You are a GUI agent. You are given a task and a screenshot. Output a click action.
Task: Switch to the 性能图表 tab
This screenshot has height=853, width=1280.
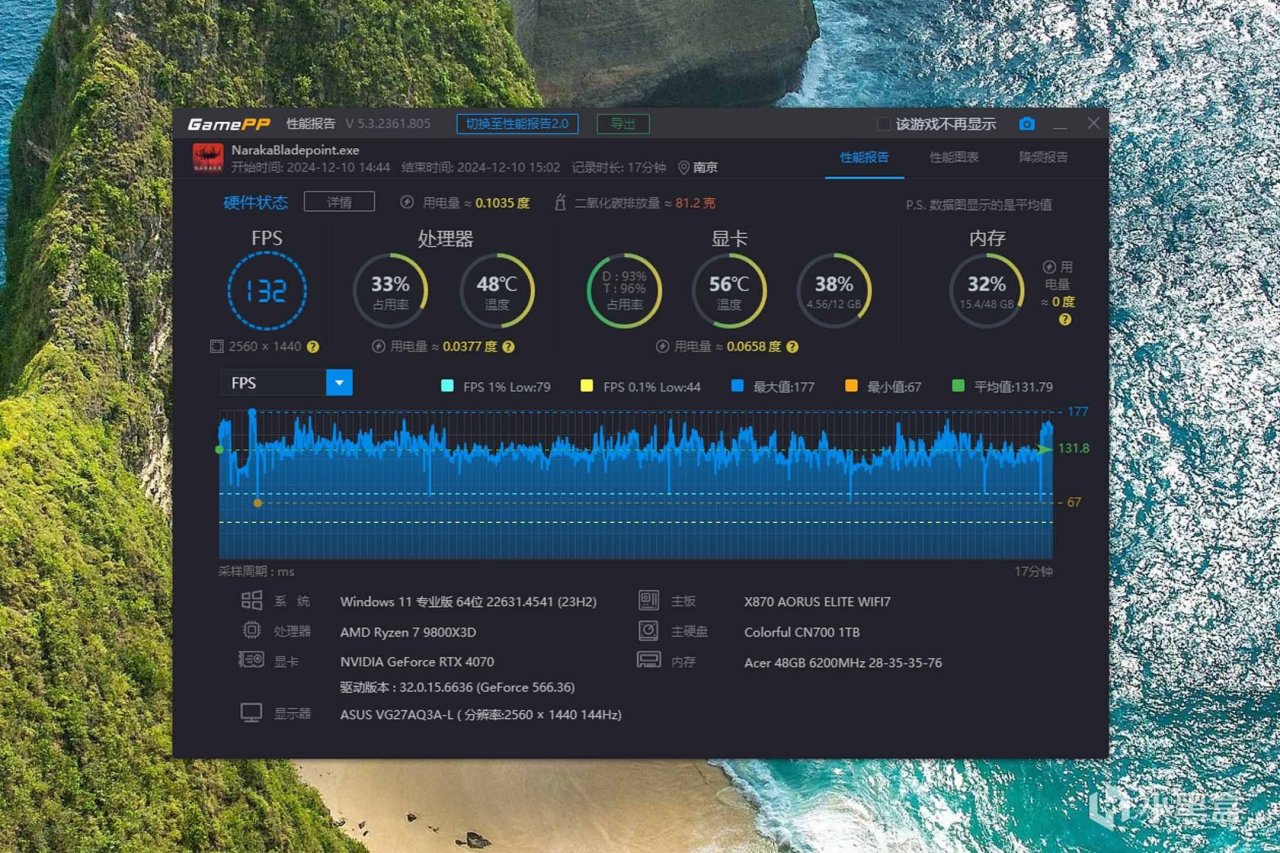[x=954, y=158]
